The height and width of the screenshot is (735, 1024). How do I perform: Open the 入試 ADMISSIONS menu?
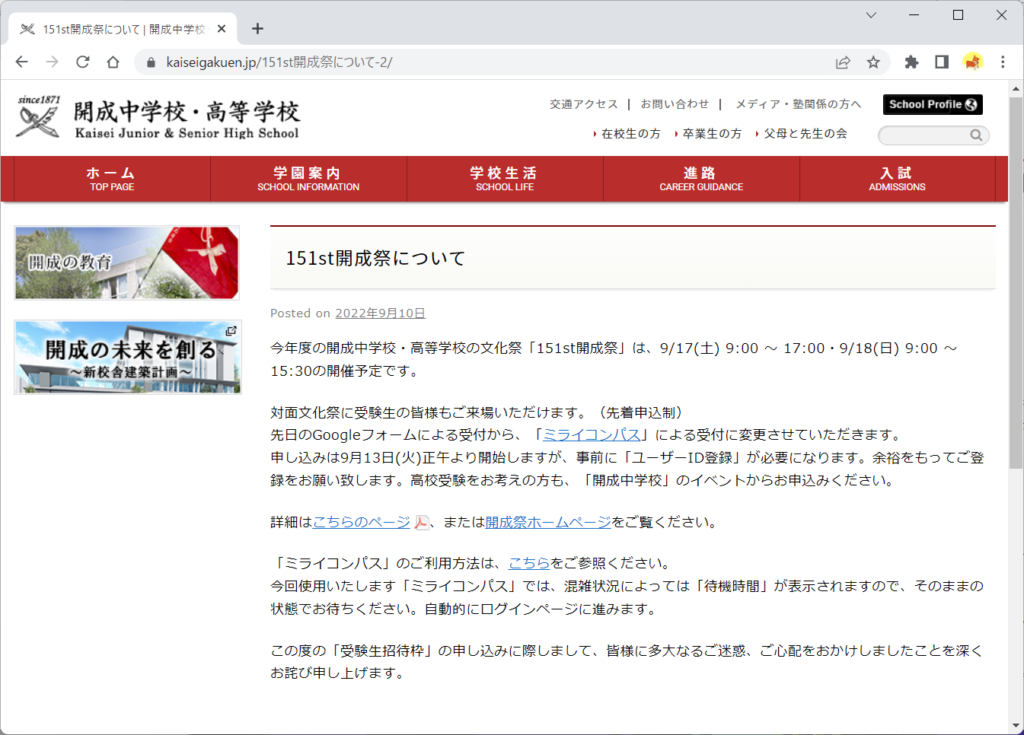tap(897, 179)
